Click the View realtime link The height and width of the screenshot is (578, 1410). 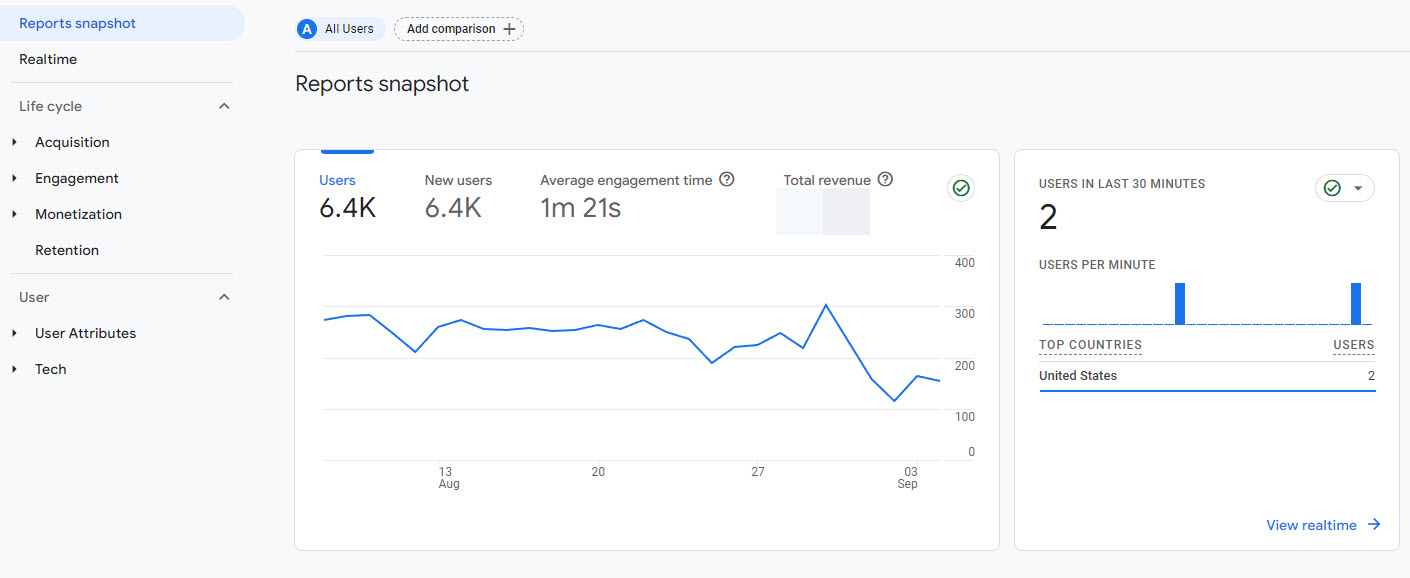point(1311,525)
